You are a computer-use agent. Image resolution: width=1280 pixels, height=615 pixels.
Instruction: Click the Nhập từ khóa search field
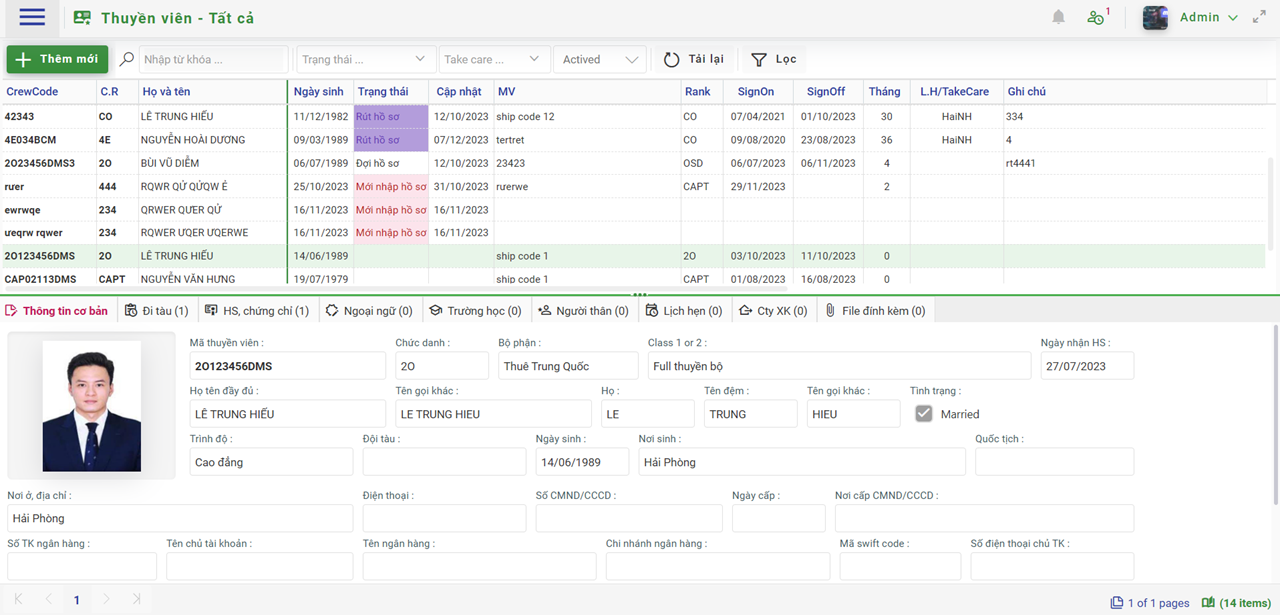[212, 60]
